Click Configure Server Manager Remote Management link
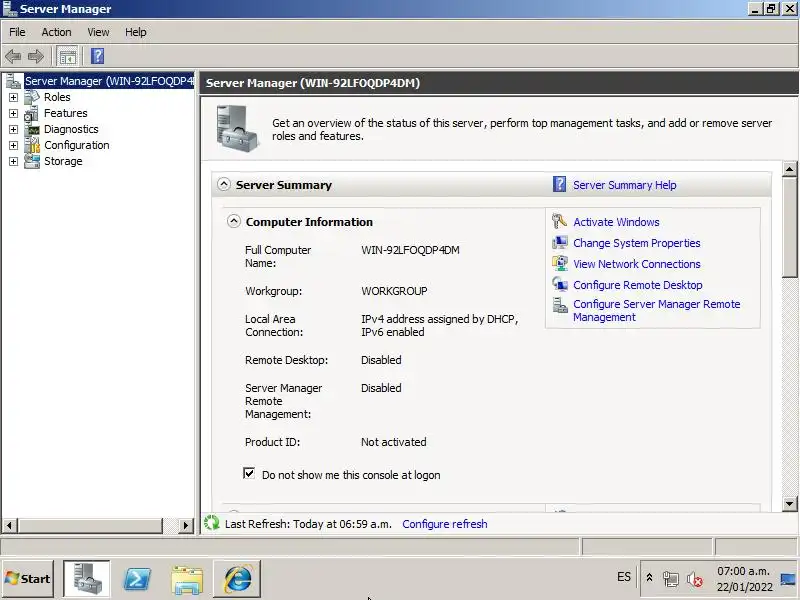The height and width of the screenshot is (600, 800). (656, 310)
